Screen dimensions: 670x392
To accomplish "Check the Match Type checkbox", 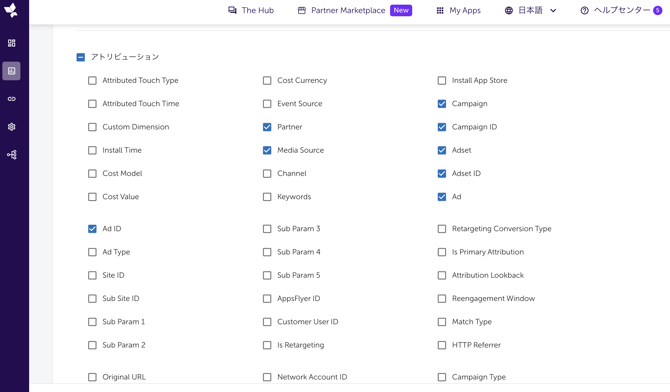I will [x=442, y=322].
